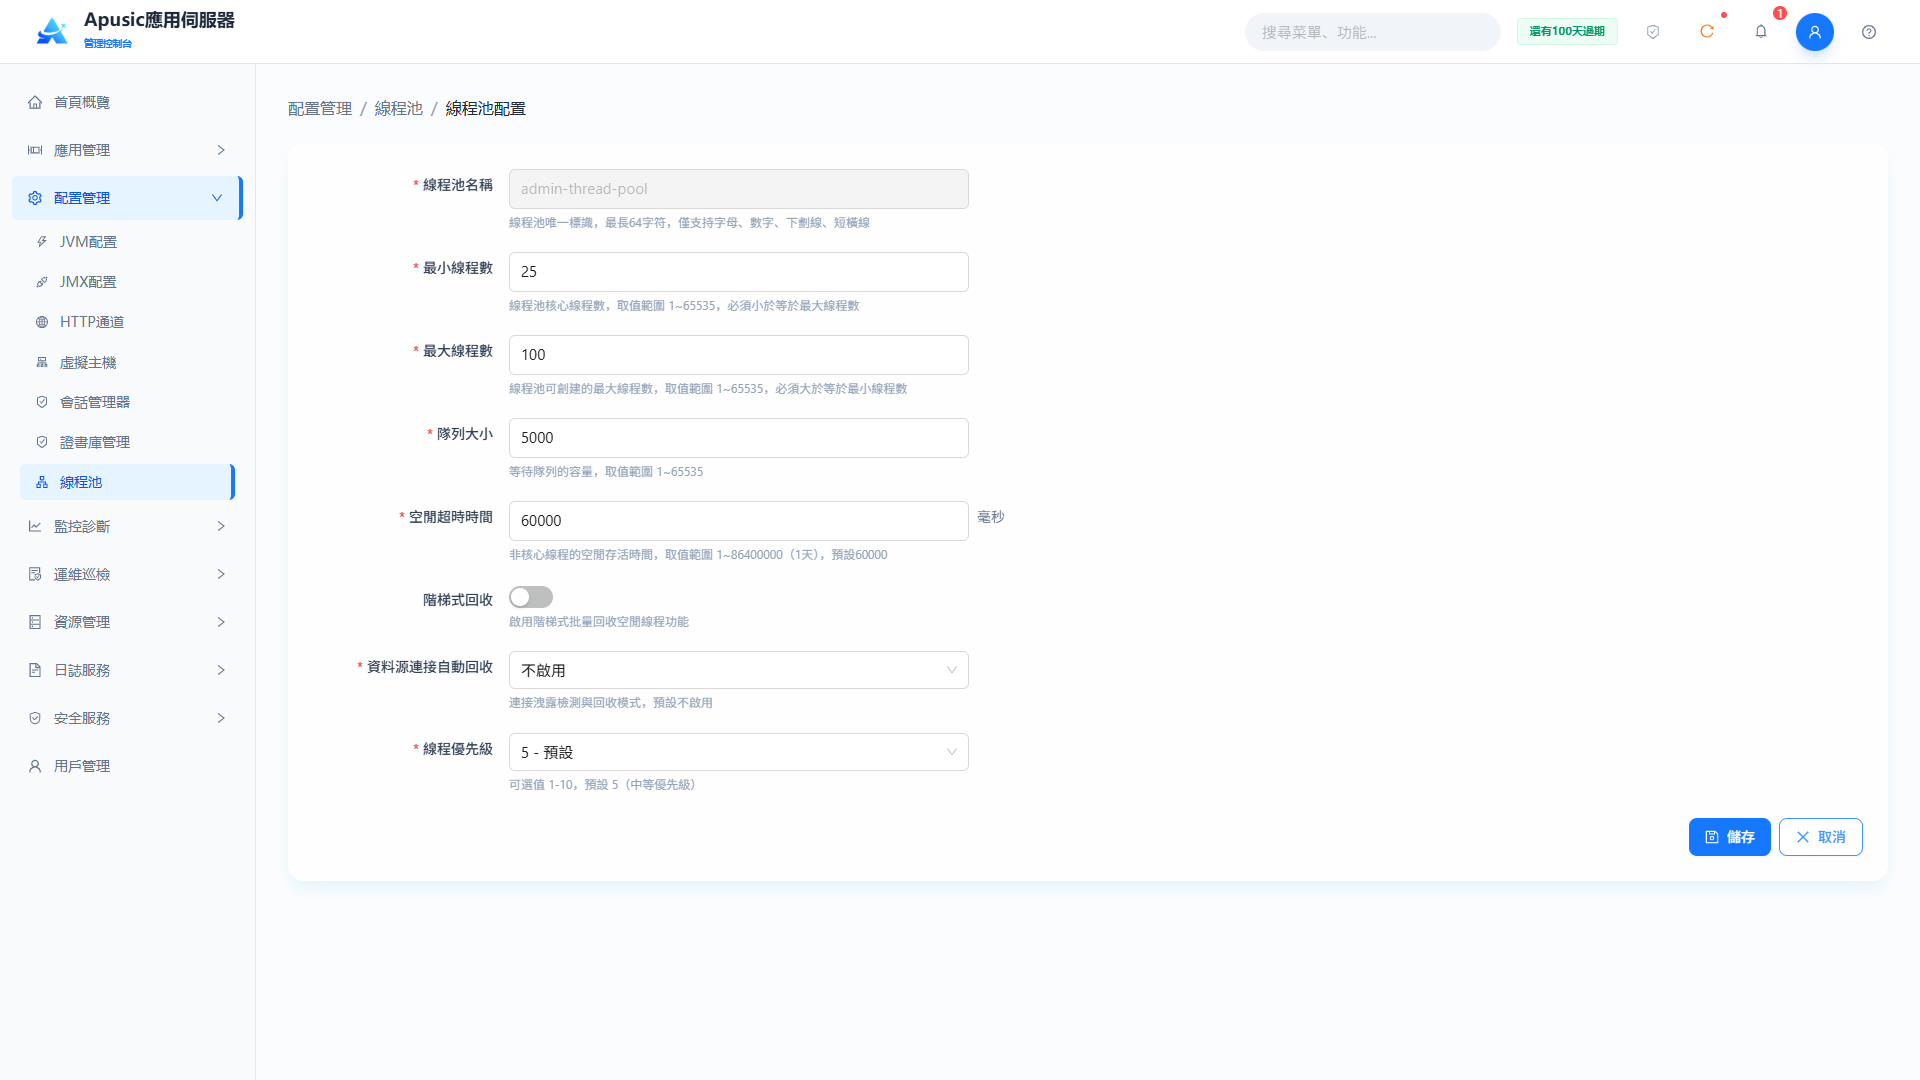Click the 會話管理器 shield icon
Image resolution: width=1920 pixels, height=1080 pixels.
pyautogui.click(x=42, y=402)
